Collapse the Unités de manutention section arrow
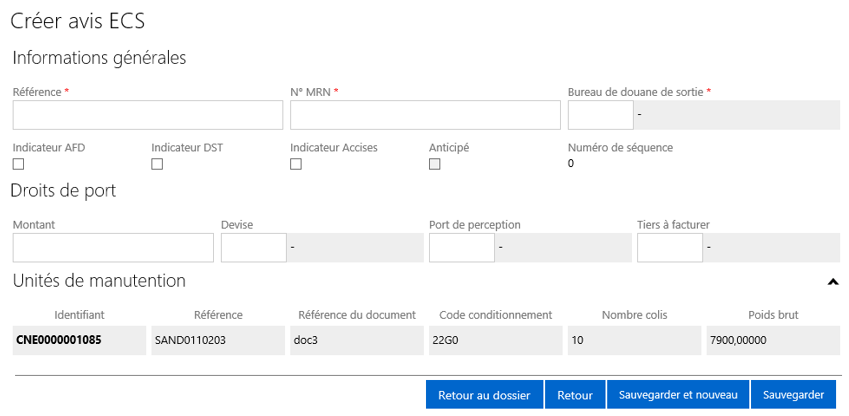This screenshot has width=849, height=416. tap(833, 281)
